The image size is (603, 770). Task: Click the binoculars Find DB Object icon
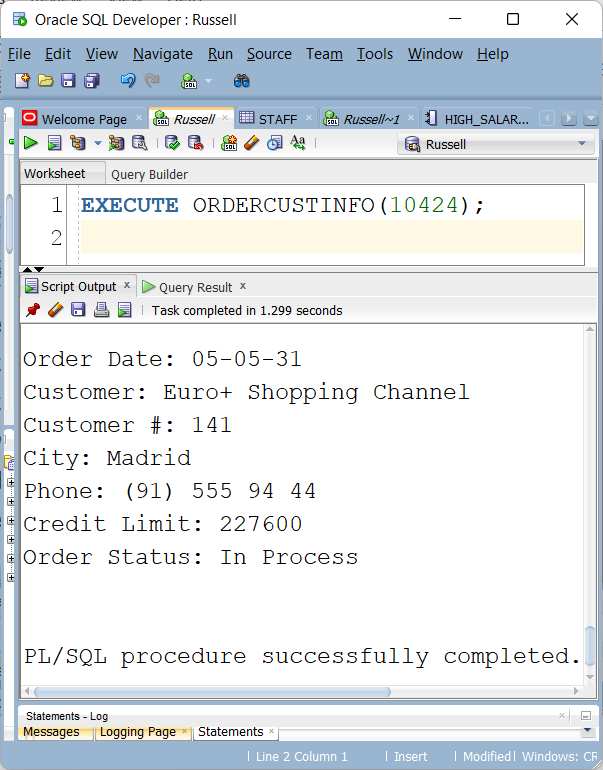click(241, 81)
